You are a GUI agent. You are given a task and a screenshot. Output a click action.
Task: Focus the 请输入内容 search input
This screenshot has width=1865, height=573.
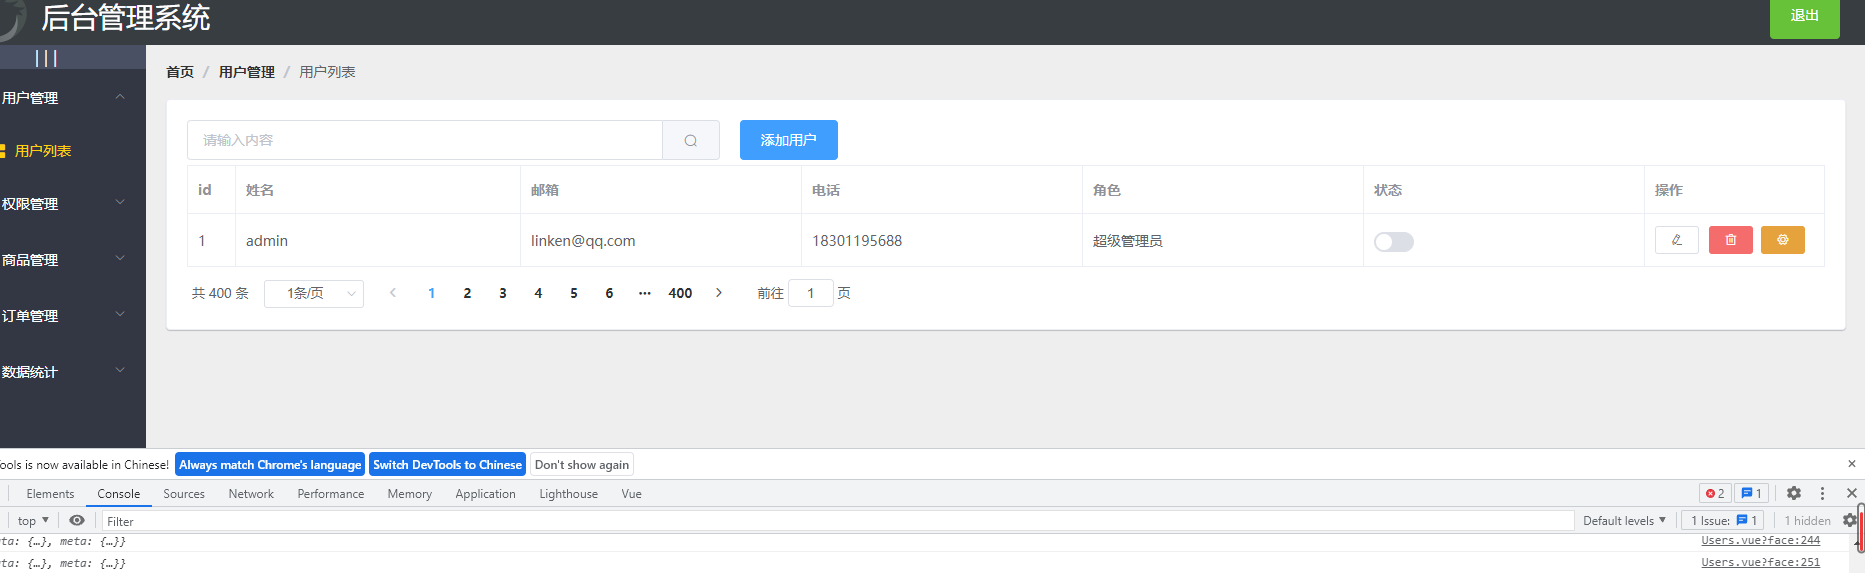[425, 140]
